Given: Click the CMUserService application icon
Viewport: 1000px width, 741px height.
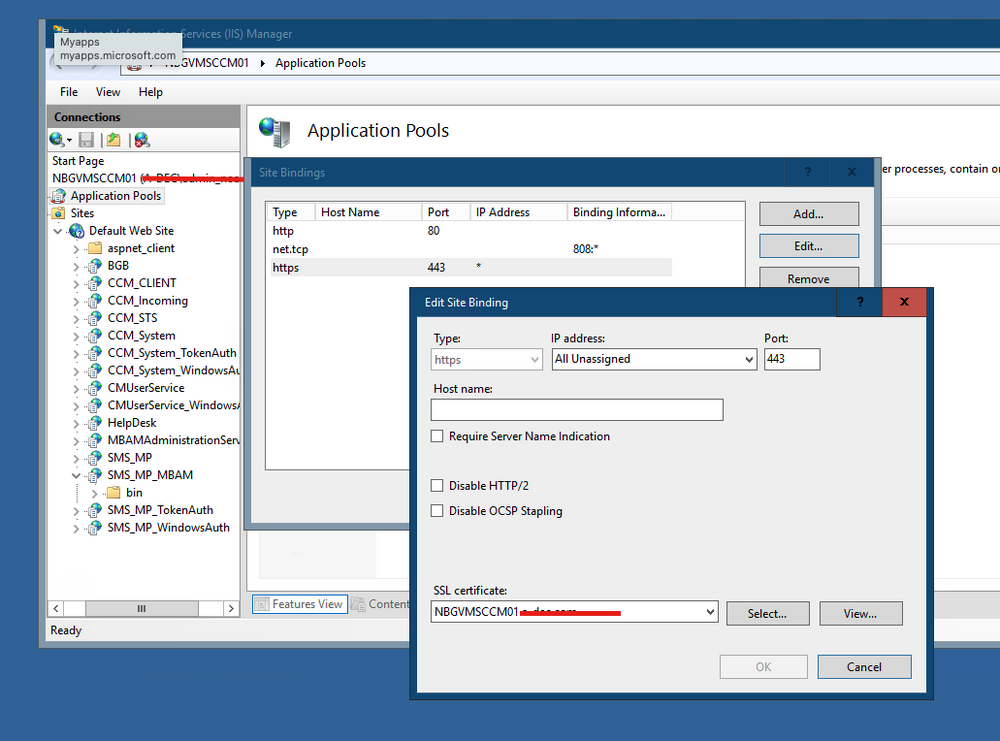Looking at the screenshot, I should point(94,388).
